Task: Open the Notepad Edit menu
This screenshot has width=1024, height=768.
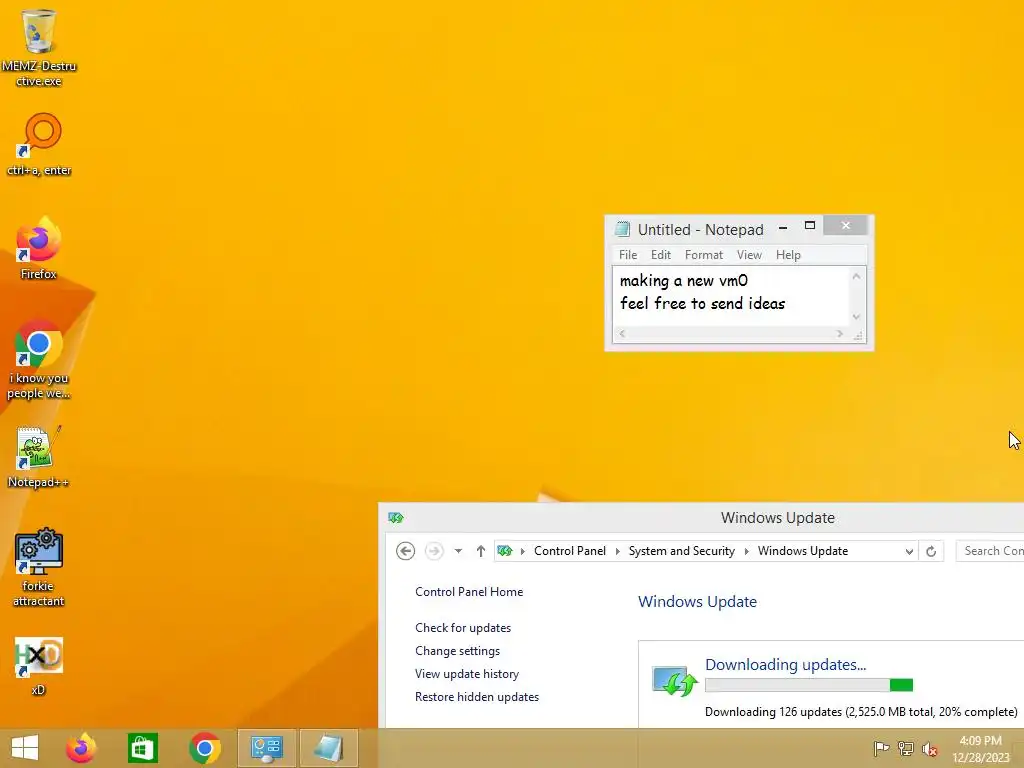Action: [x=661, y=255]
